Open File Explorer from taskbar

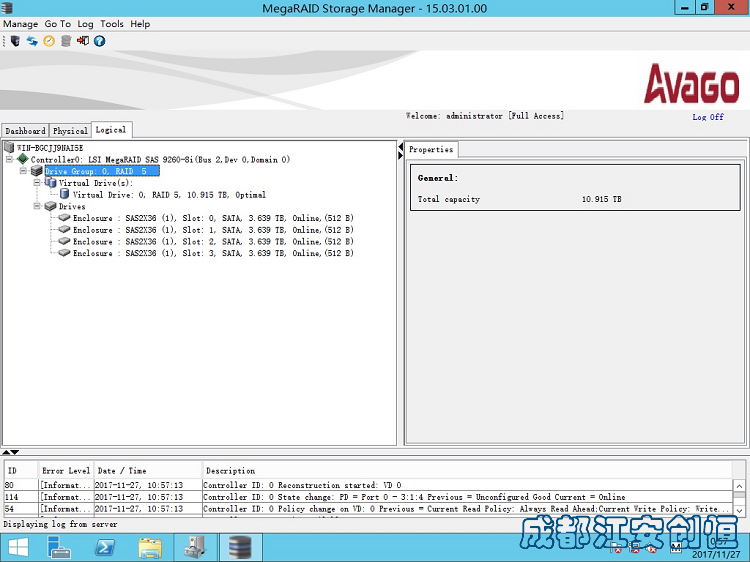tap(150, 548)
